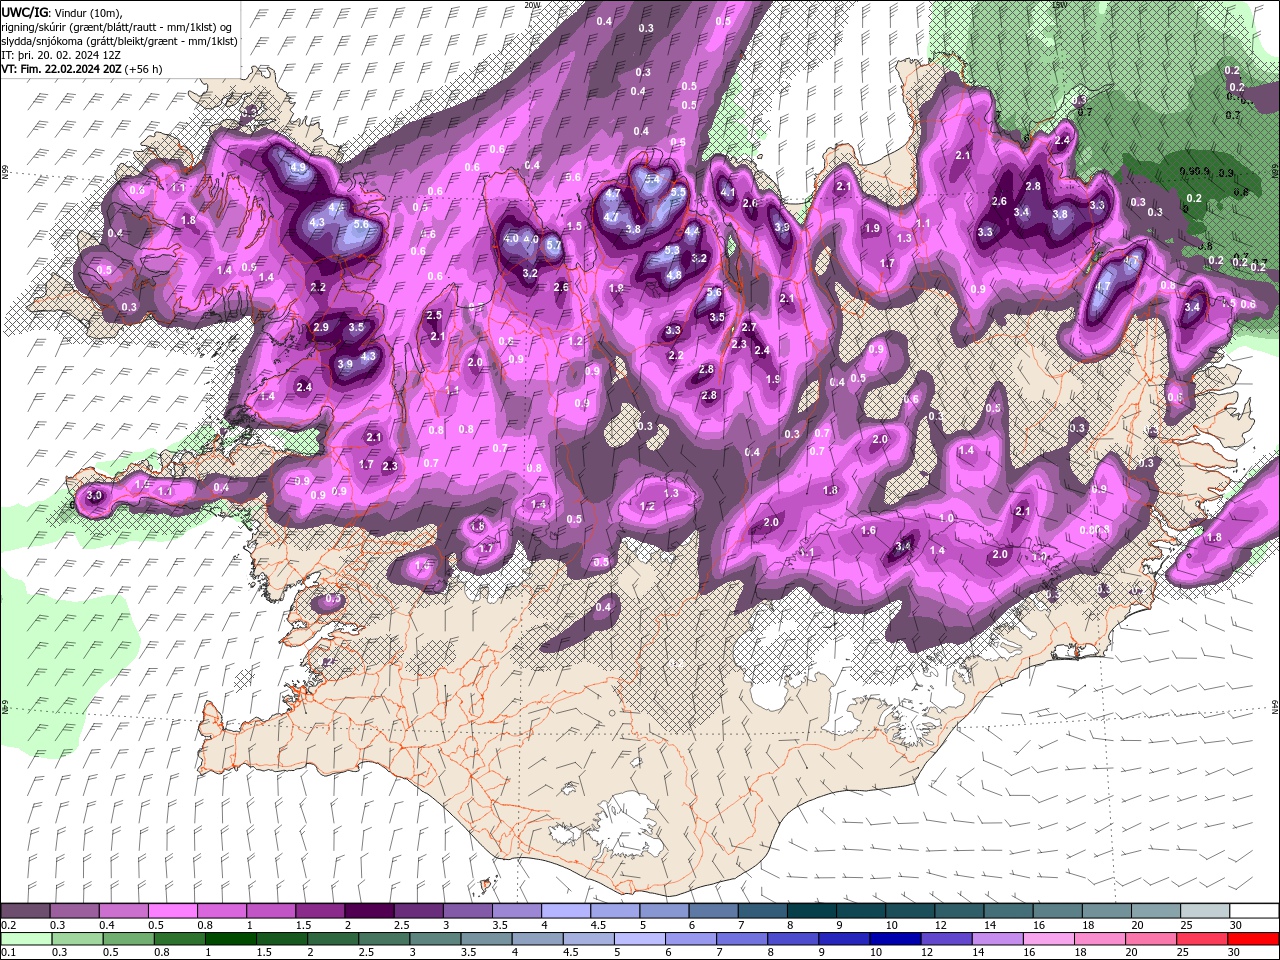Pick the lavender '4' snow legend swatch
Screen dimensions: 1280x960
pos(565,911)
